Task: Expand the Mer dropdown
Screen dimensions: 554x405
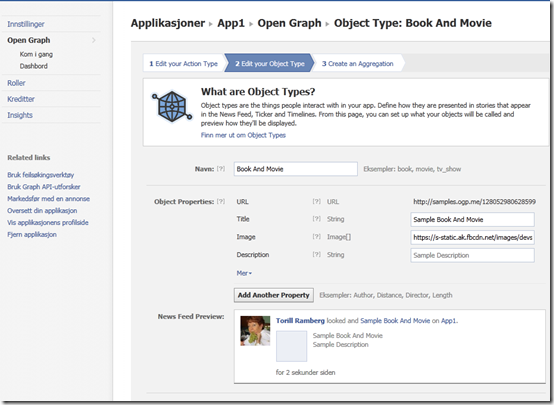Action: click(x=244, y=273)
